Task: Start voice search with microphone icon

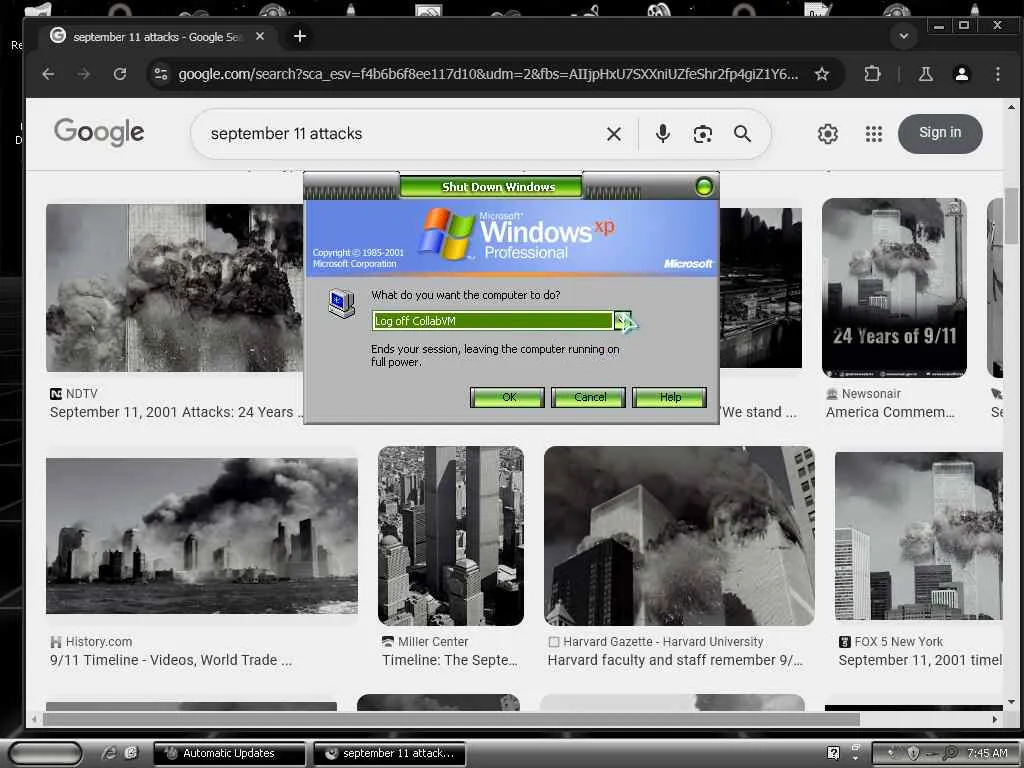Action: [662, 134]
